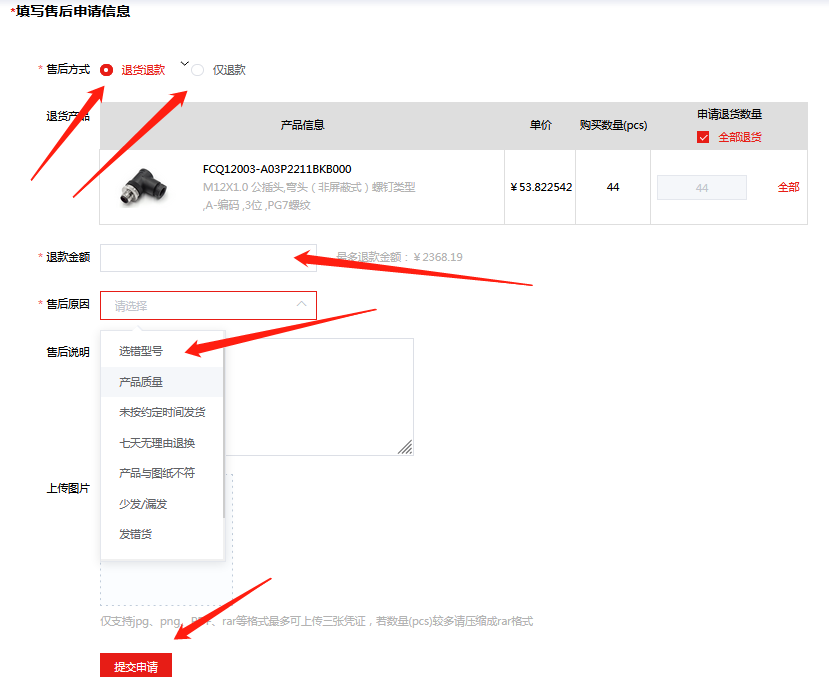Select the 退货退款 radio button

point(106,70)
